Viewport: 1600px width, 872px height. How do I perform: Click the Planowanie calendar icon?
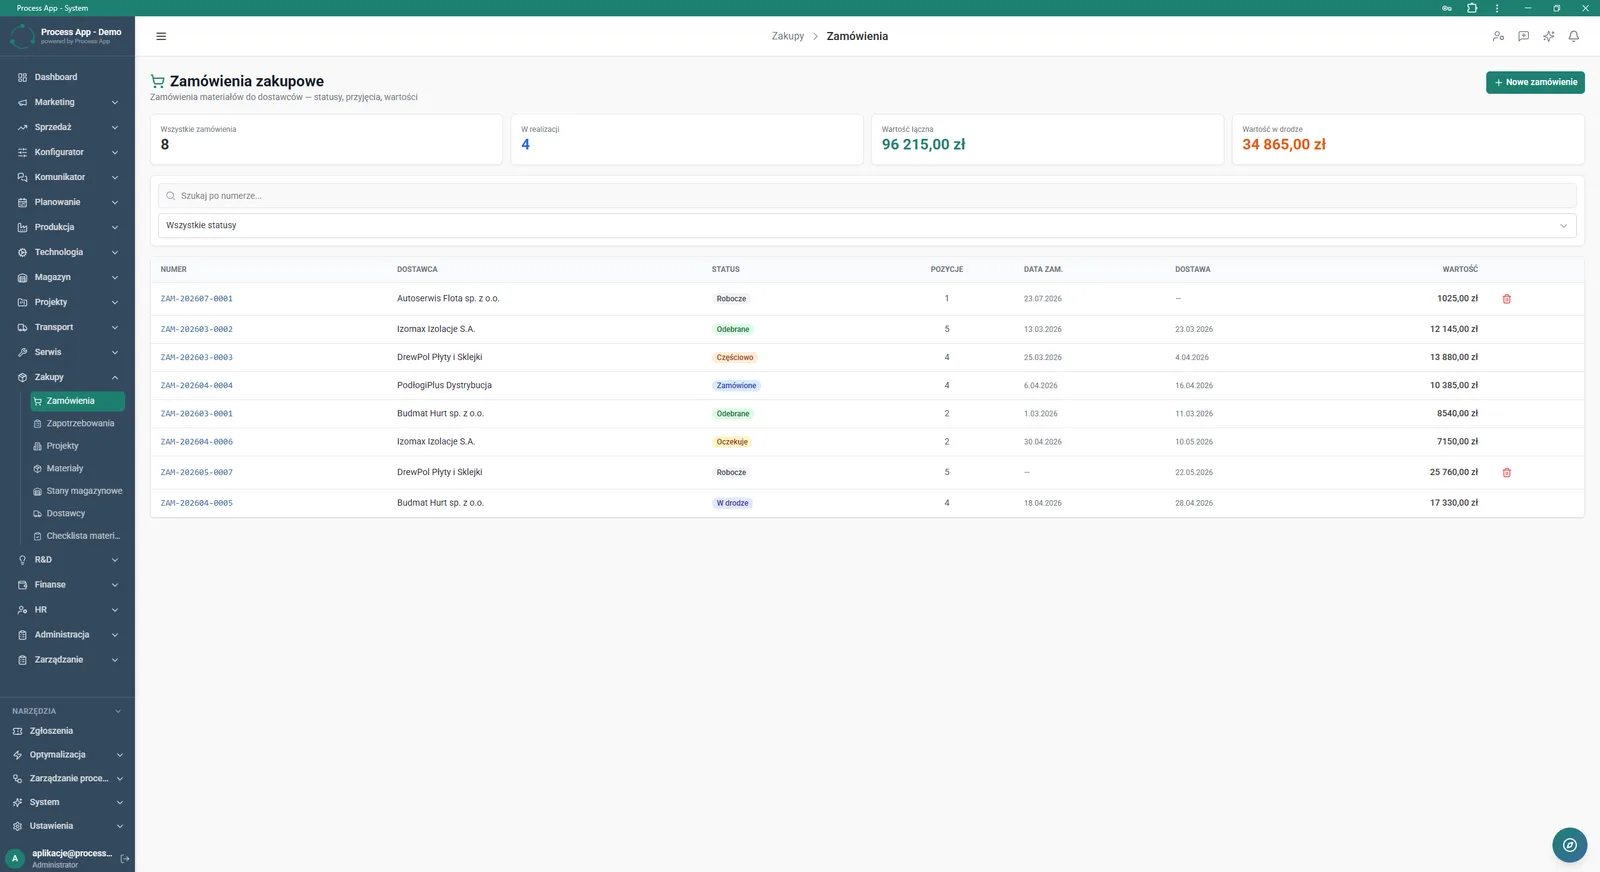(22, 202)
